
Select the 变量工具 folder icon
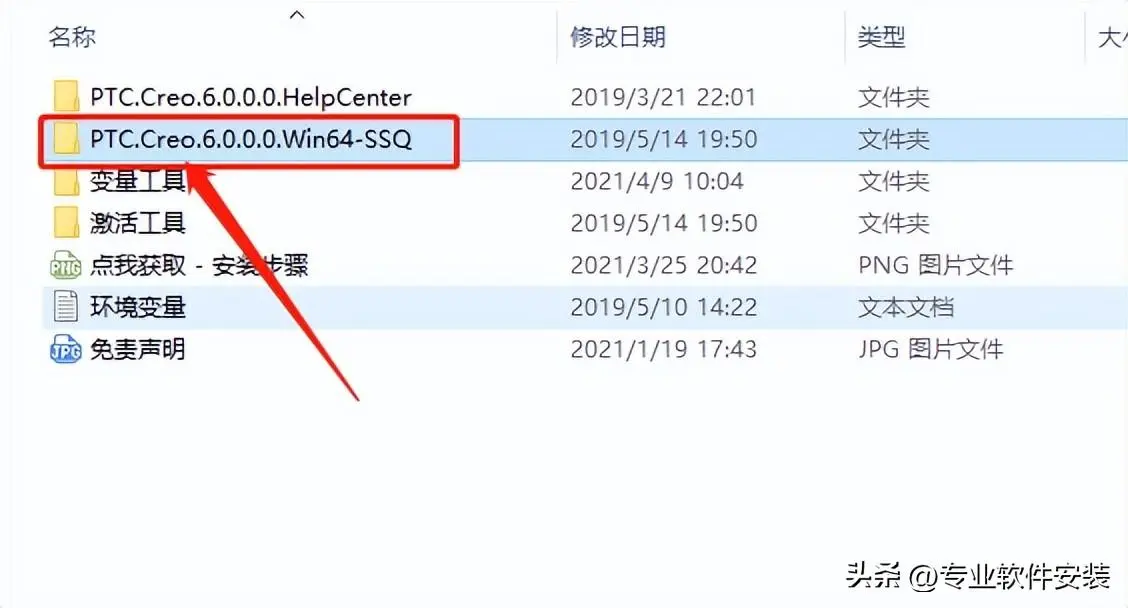pyautogui.click(x=66, y=181)
